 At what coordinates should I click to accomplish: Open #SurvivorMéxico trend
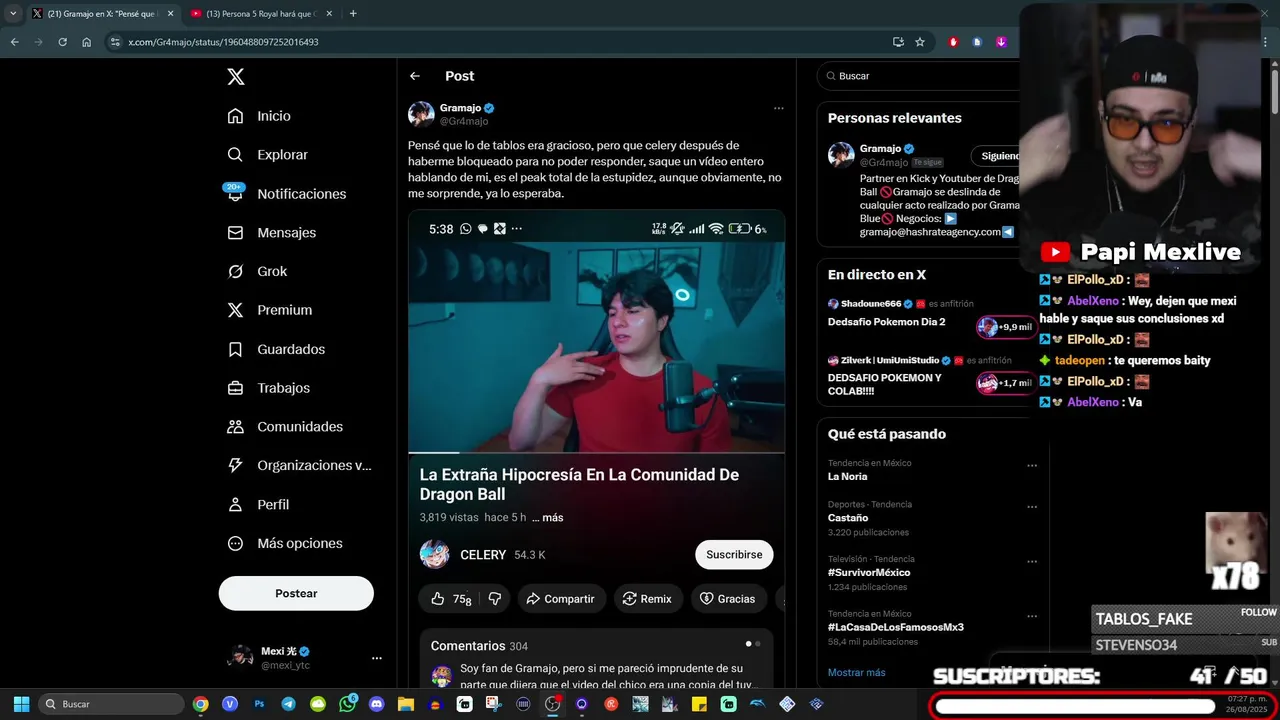coord(869,572)
